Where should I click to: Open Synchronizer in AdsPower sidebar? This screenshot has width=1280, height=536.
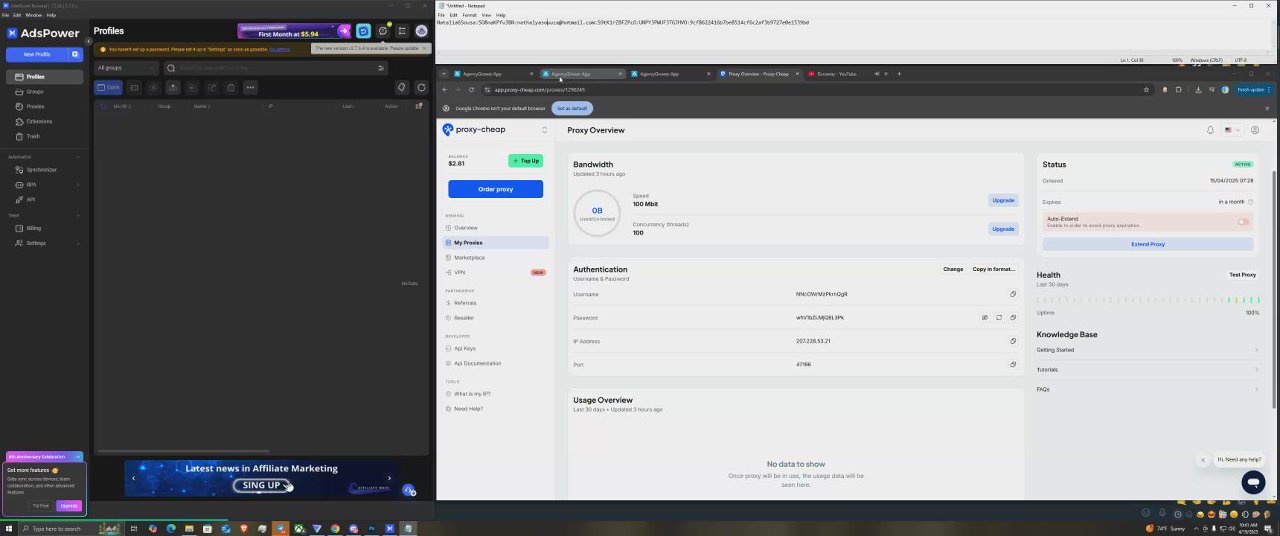point(44,170)
